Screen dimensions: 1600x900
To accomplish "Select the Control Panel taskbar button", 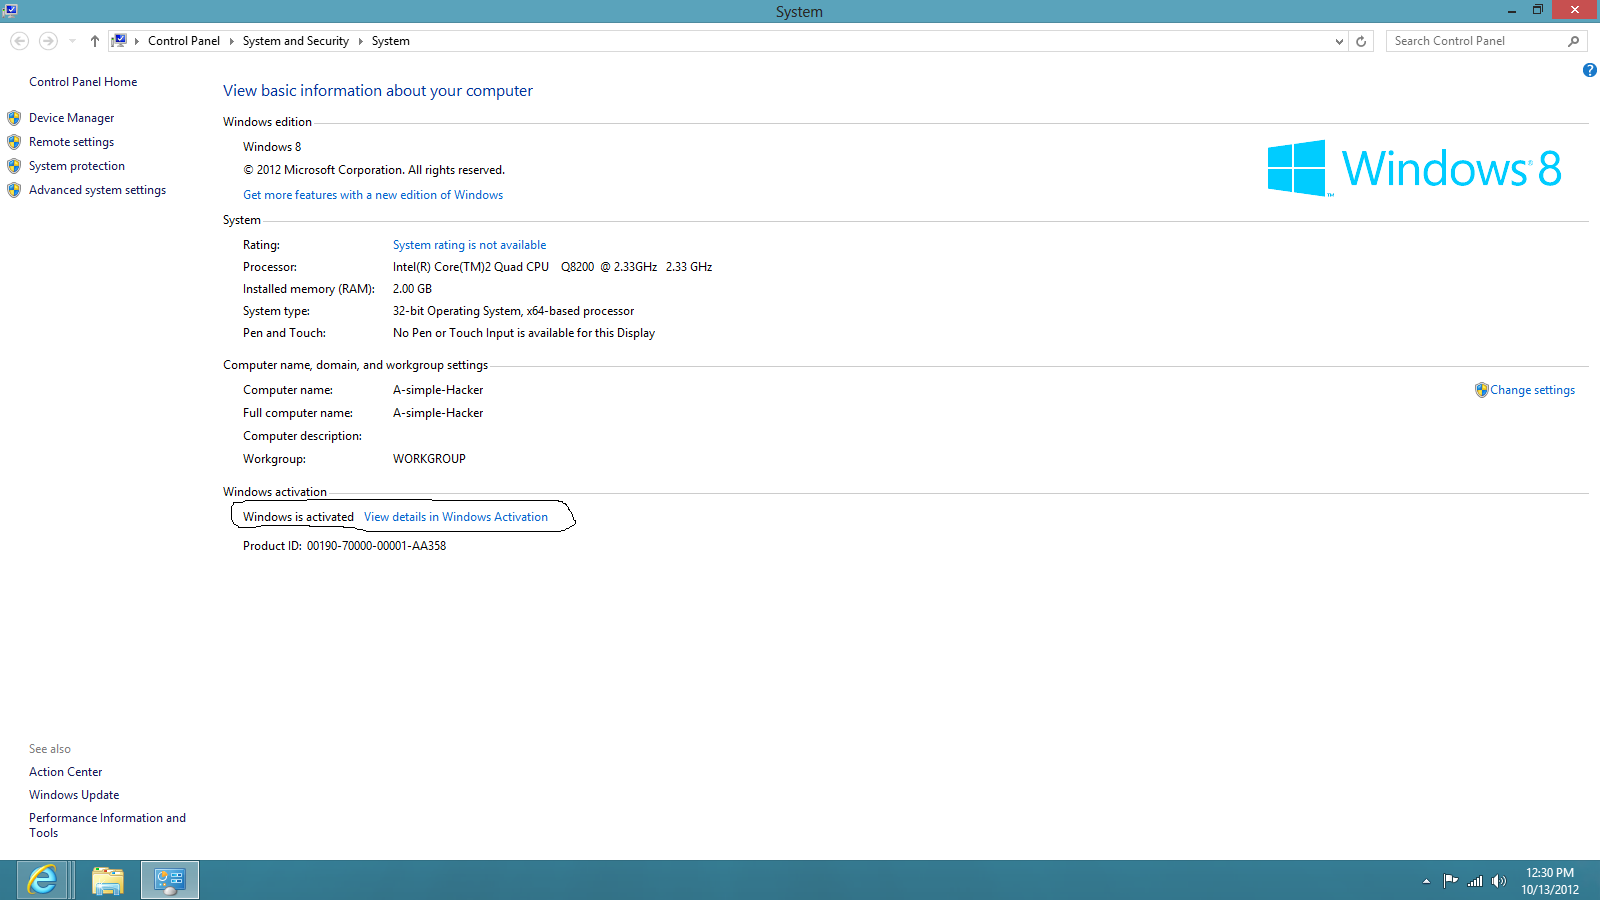I will coord(170,880).
